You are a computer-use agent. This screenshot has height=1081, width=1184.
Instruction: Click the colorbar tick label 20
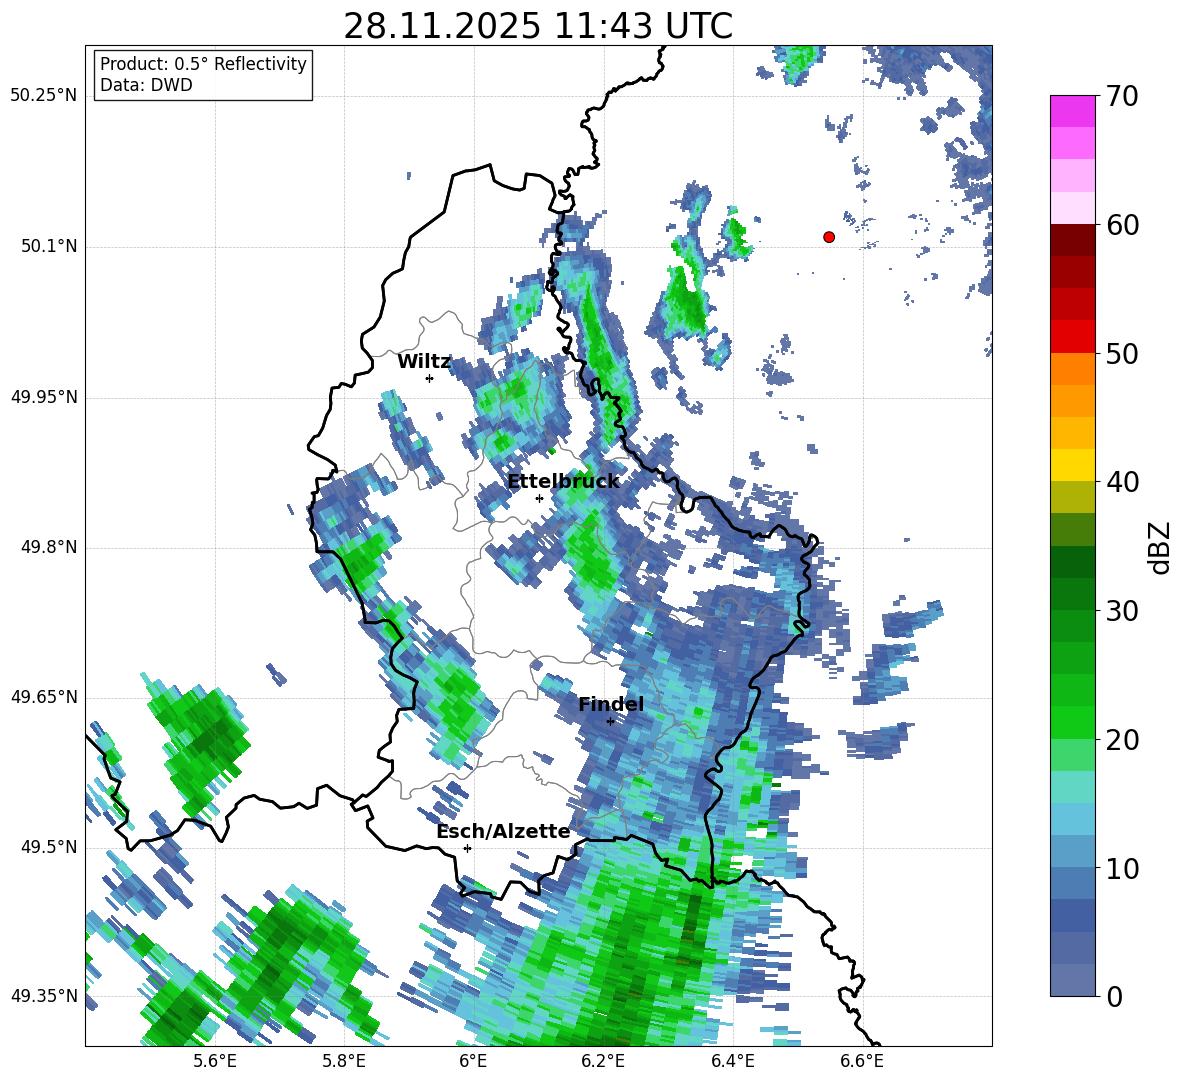pyautogui.click(x=1123, y=740)
